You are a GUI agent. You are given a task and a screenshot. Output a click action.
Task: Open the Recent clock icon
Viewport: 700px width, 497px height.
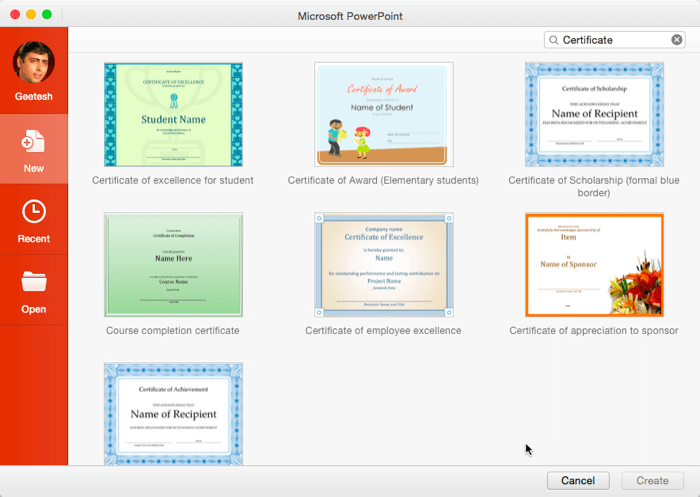[34, 211]
